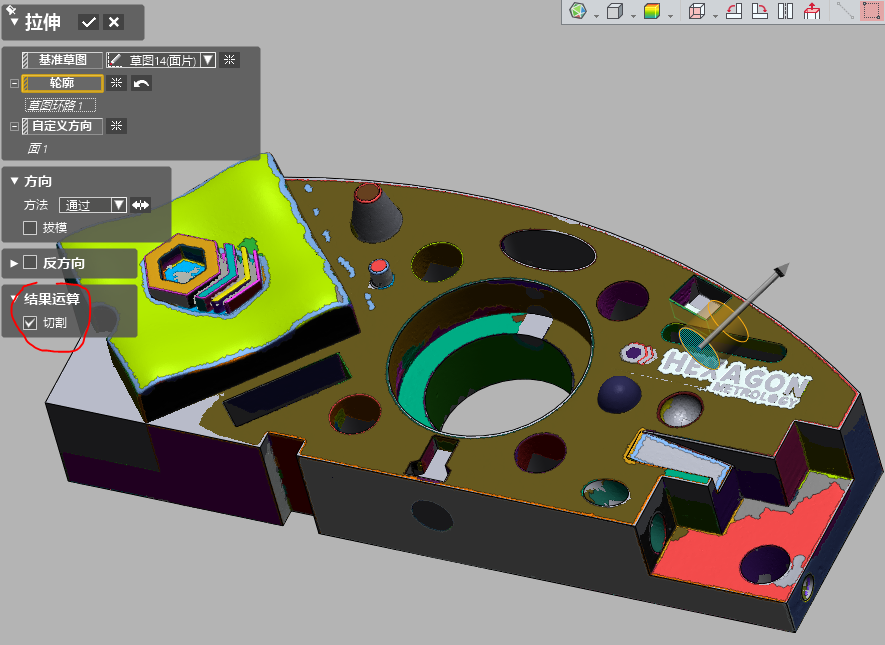This screenshot has width=885, height=645.
Task: Open the rainbow color display mode icon
Action: coord(652,12)
